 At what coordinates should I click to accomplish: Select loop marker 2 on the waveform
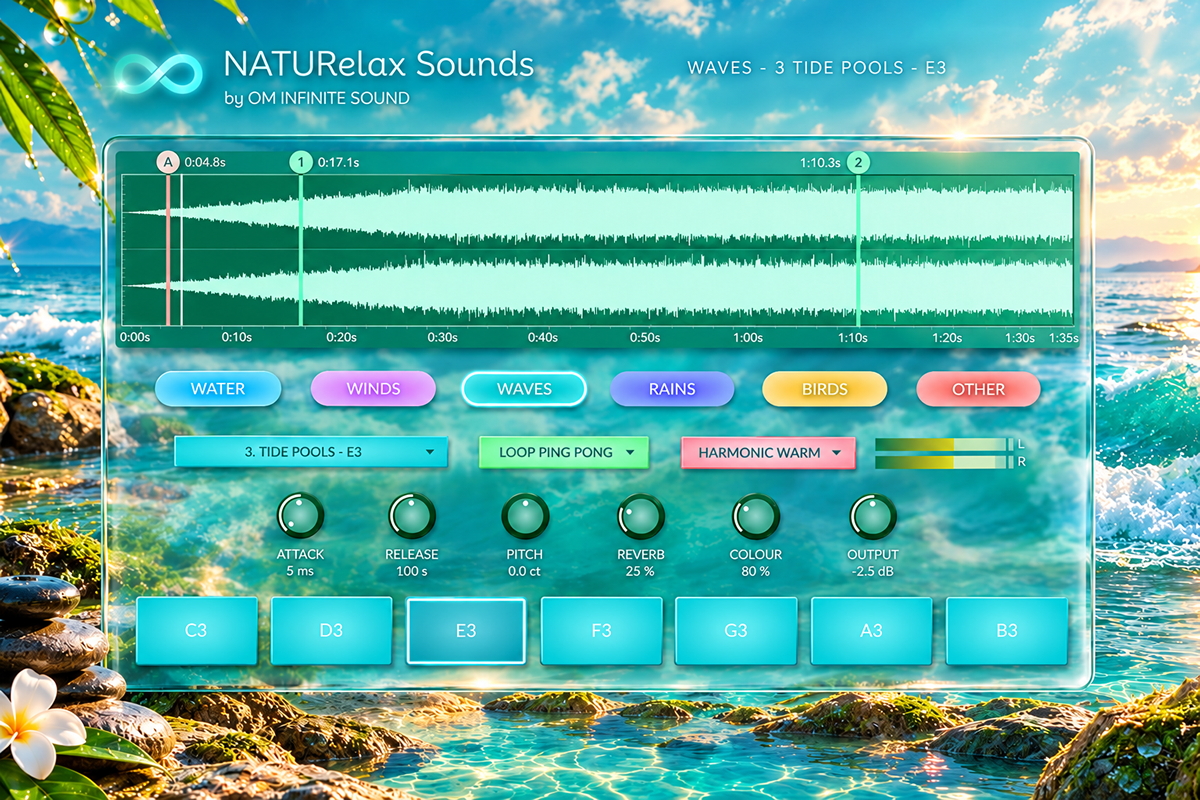click(857, 162)
